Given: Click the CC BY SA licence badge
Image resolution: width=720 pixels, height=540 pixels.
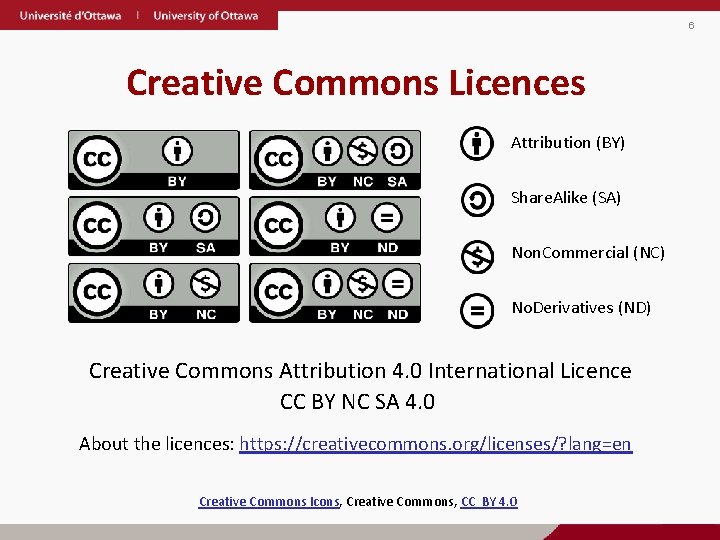Looking at the screenshot, I should click(154, 226).
